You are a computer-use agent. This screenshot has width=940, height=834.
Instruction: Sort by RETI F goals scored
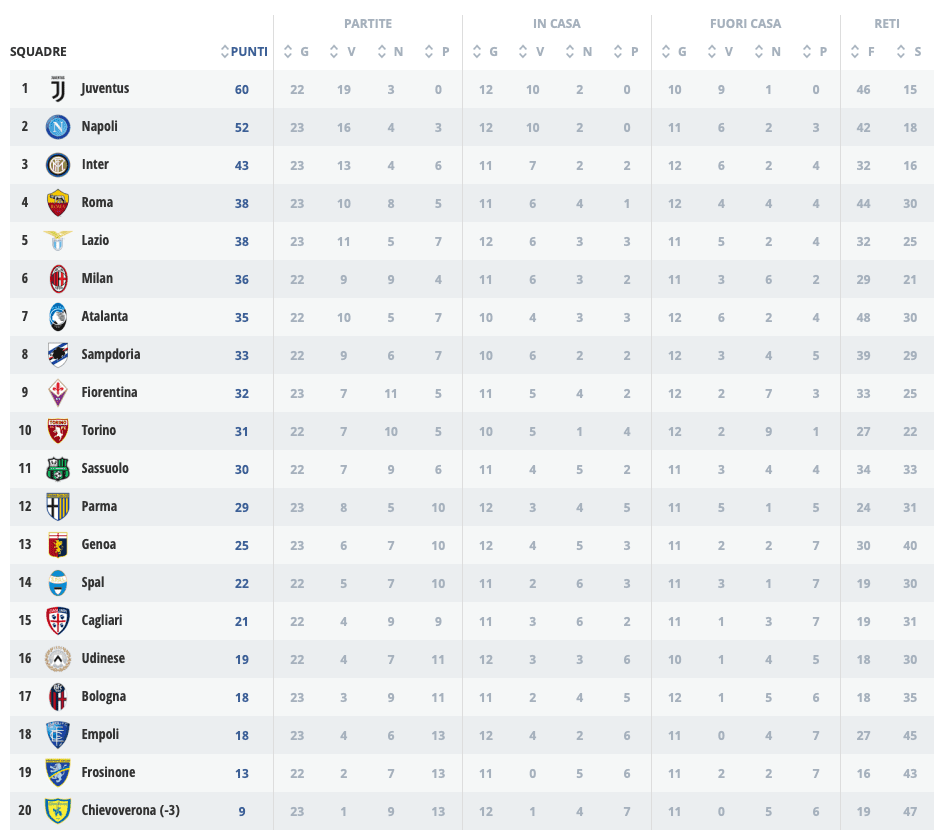tap(863, 52)
